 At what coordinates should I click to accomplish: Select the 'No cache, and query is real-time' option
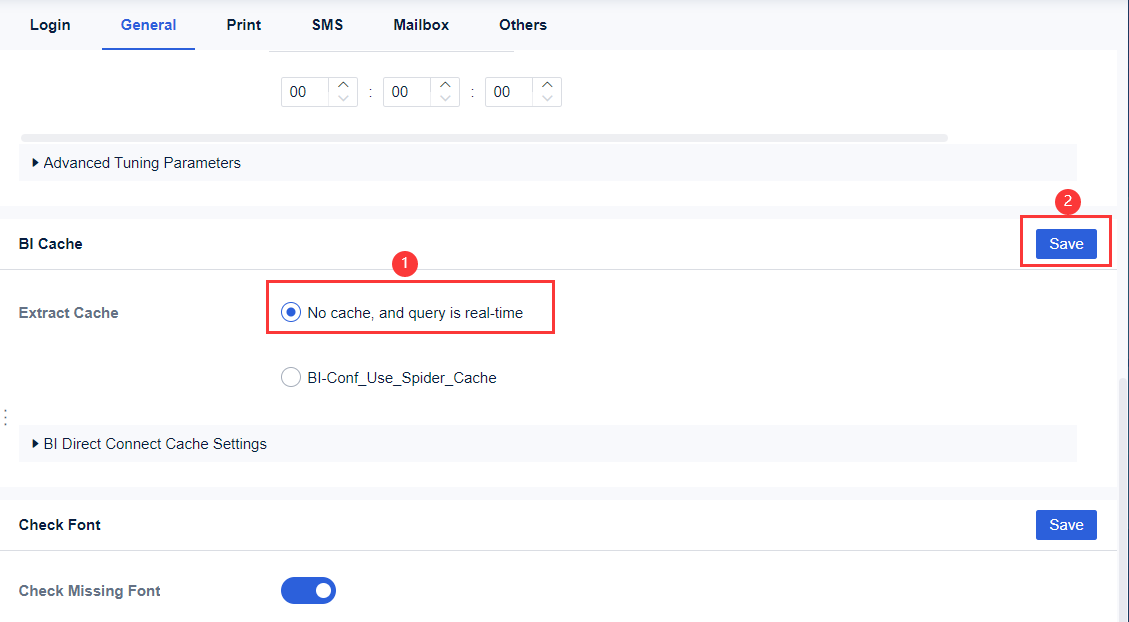[x=290, y=311]
